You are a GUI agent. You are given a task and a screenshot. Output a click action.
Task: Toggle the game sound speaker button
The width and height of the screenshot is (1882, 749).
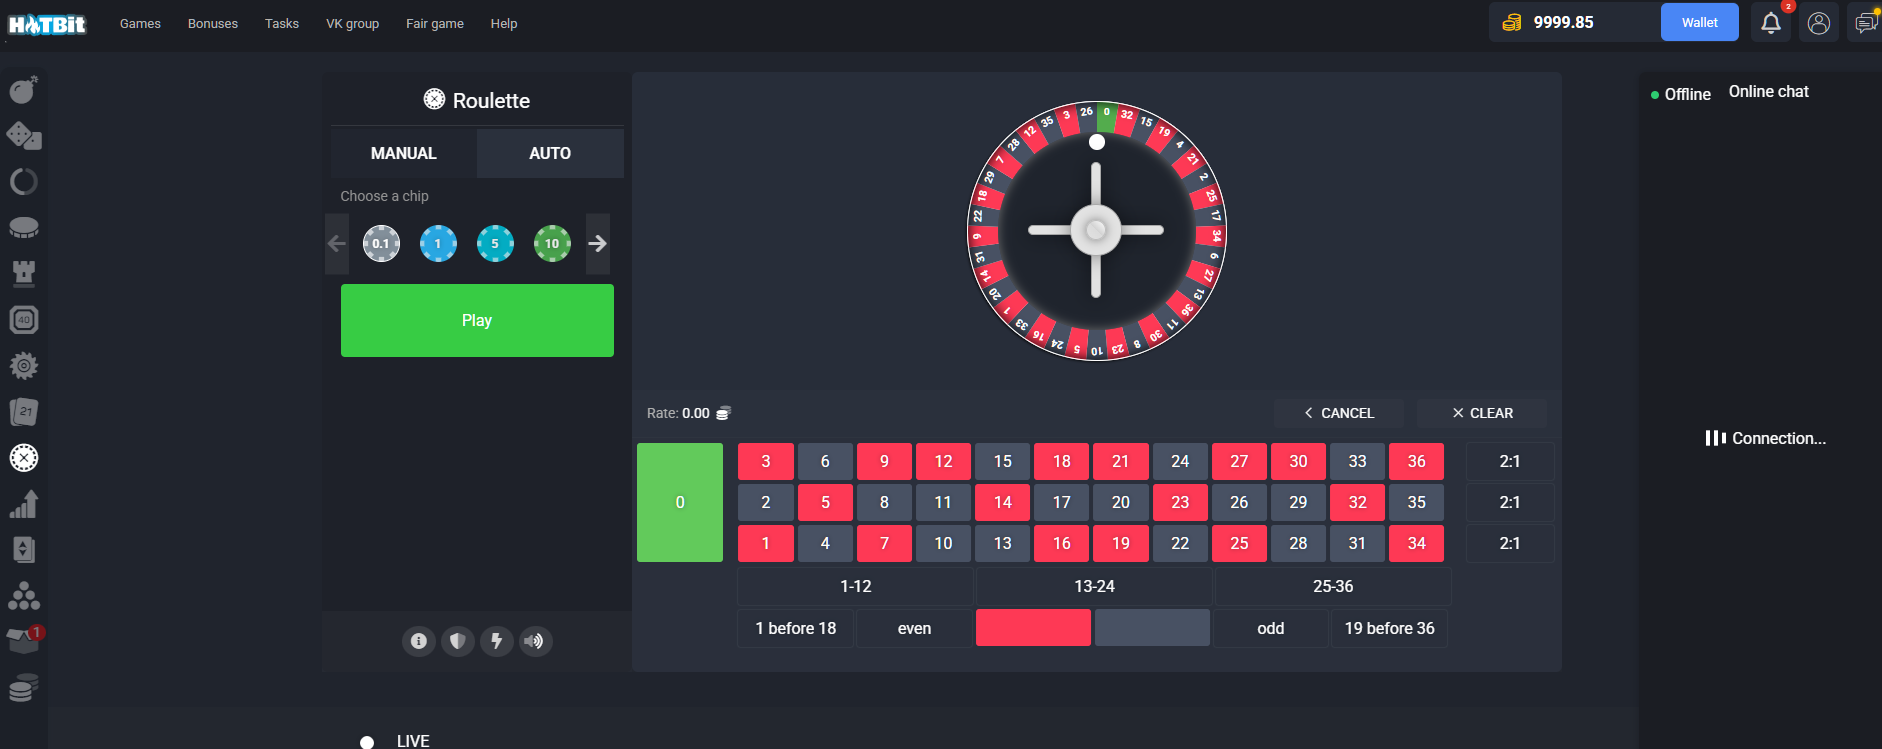pos(535,641)
